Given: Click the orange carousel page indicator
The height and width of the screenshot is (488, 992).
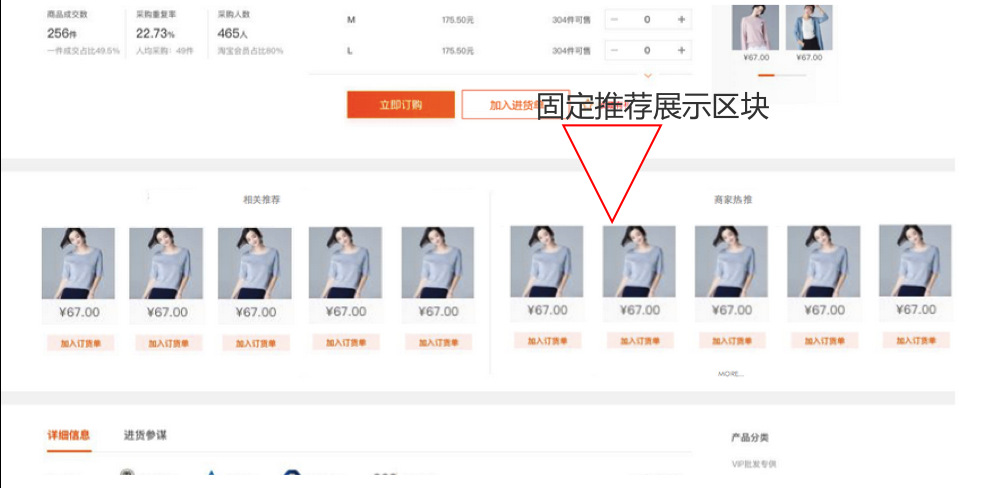Looking at the screenshot, I should click(x=766, y=75).
